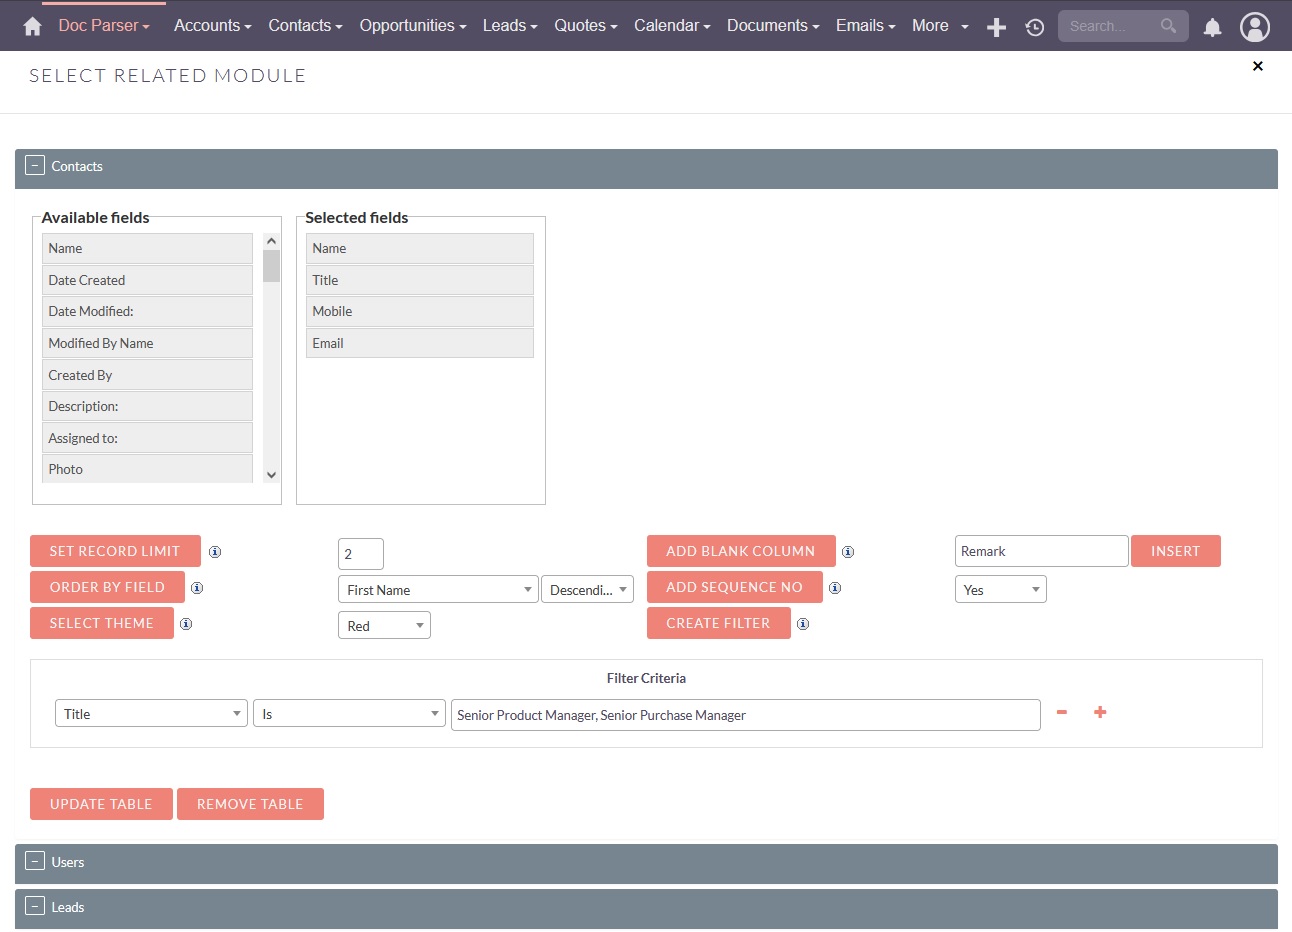Open recently viewed history icon
1292x932 pixels.
pyautogui.click(x=1035, y=27)
